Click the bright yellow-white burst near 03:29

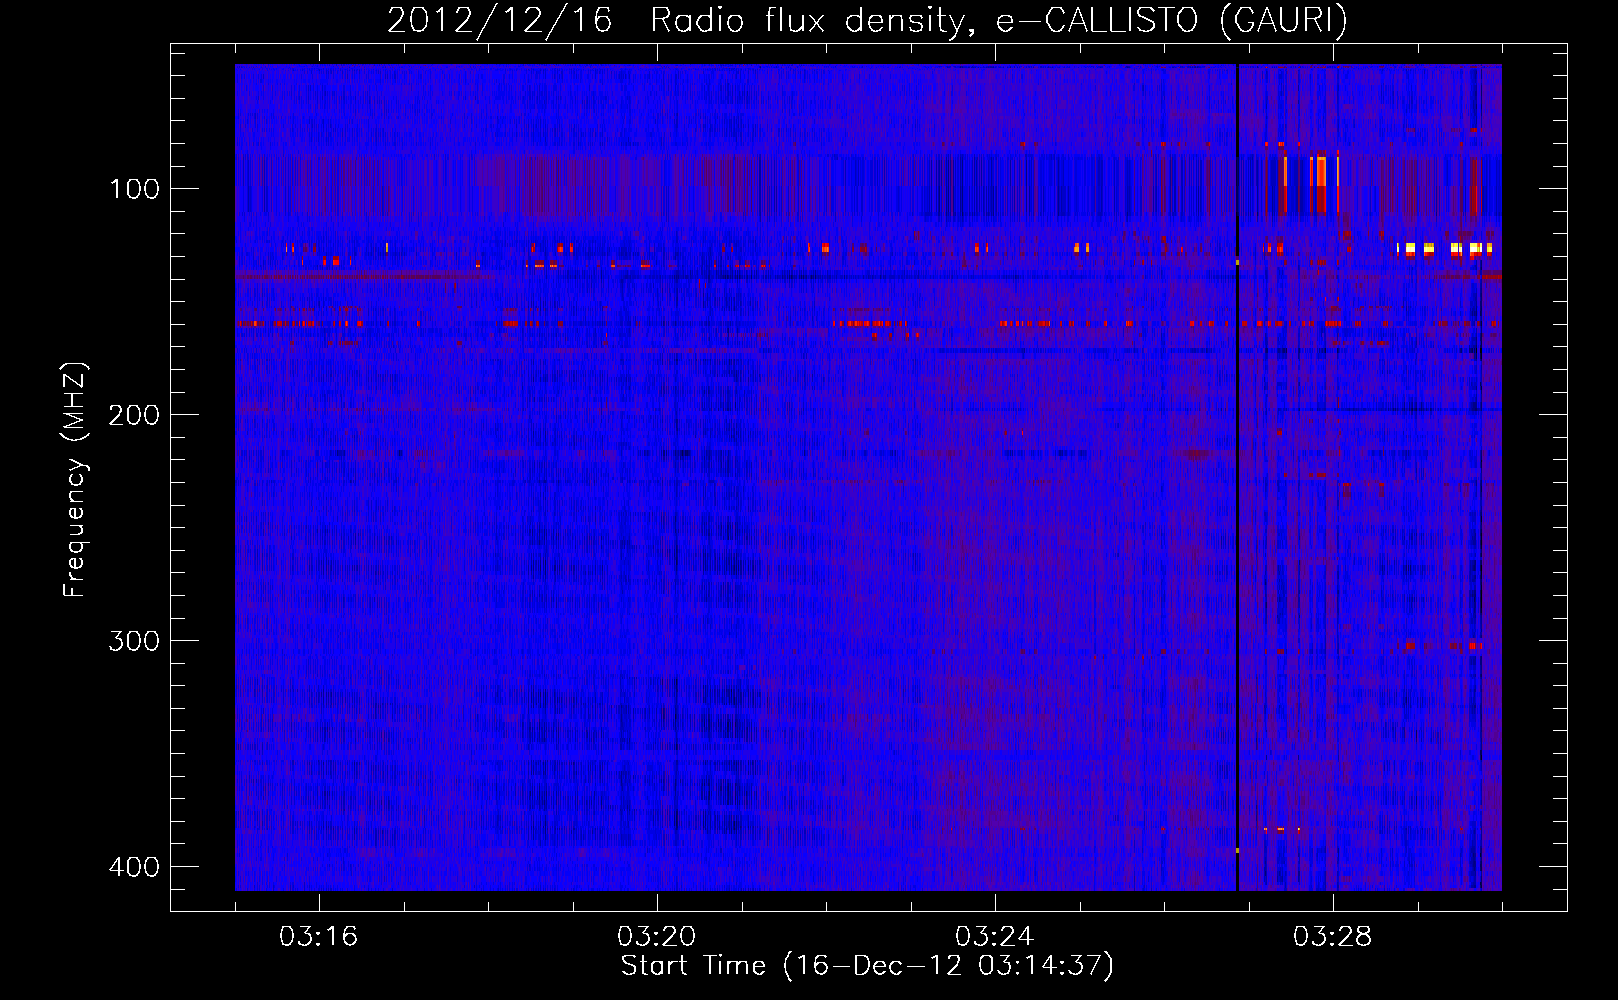click(x=1444, y=248)
